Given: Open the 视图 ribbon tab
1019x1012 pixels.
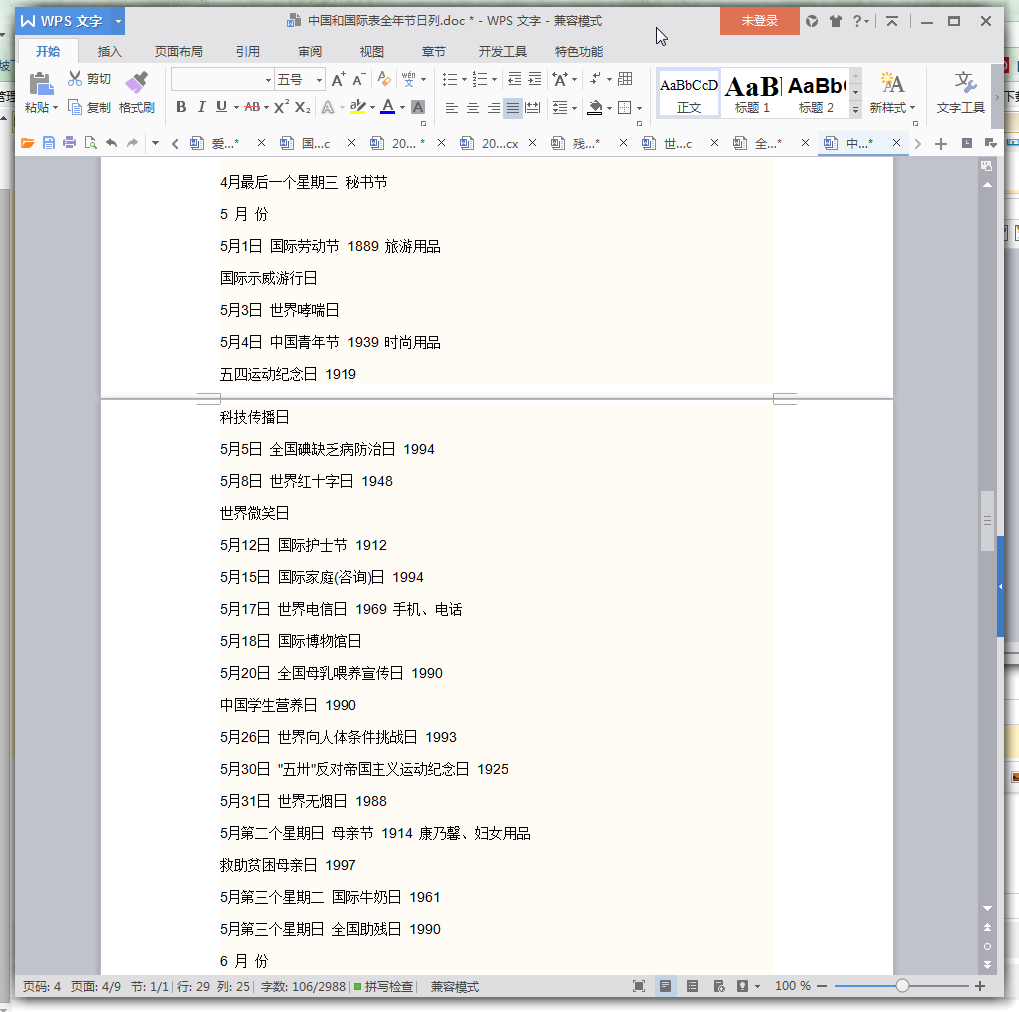Looking at the screenshot, I should click(372, 51).
